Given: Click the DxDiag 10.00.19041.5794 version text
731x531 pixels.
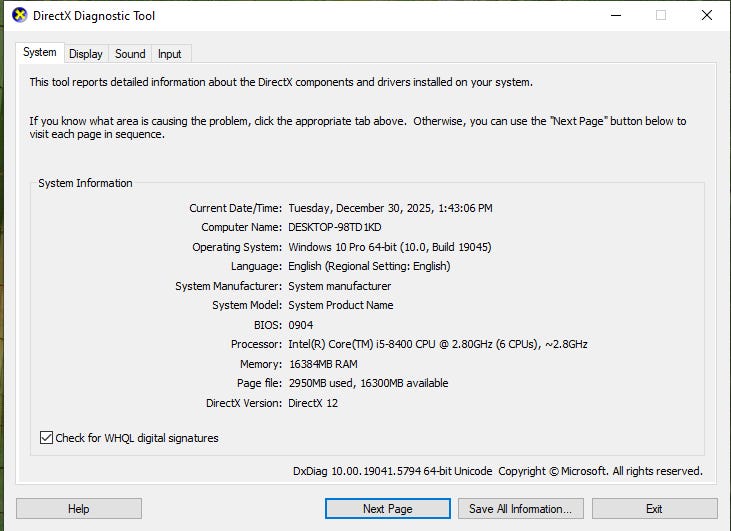Looking at the screenshot, I should click(x=393, y=471).
